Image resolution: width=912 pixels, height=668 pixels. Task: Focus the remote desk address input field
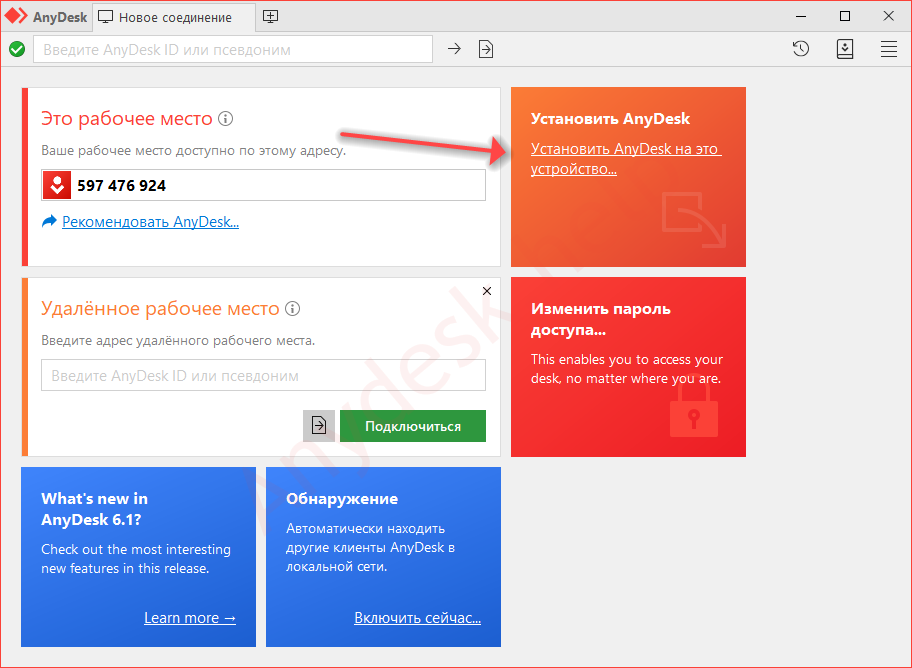(x=263, y=375)
